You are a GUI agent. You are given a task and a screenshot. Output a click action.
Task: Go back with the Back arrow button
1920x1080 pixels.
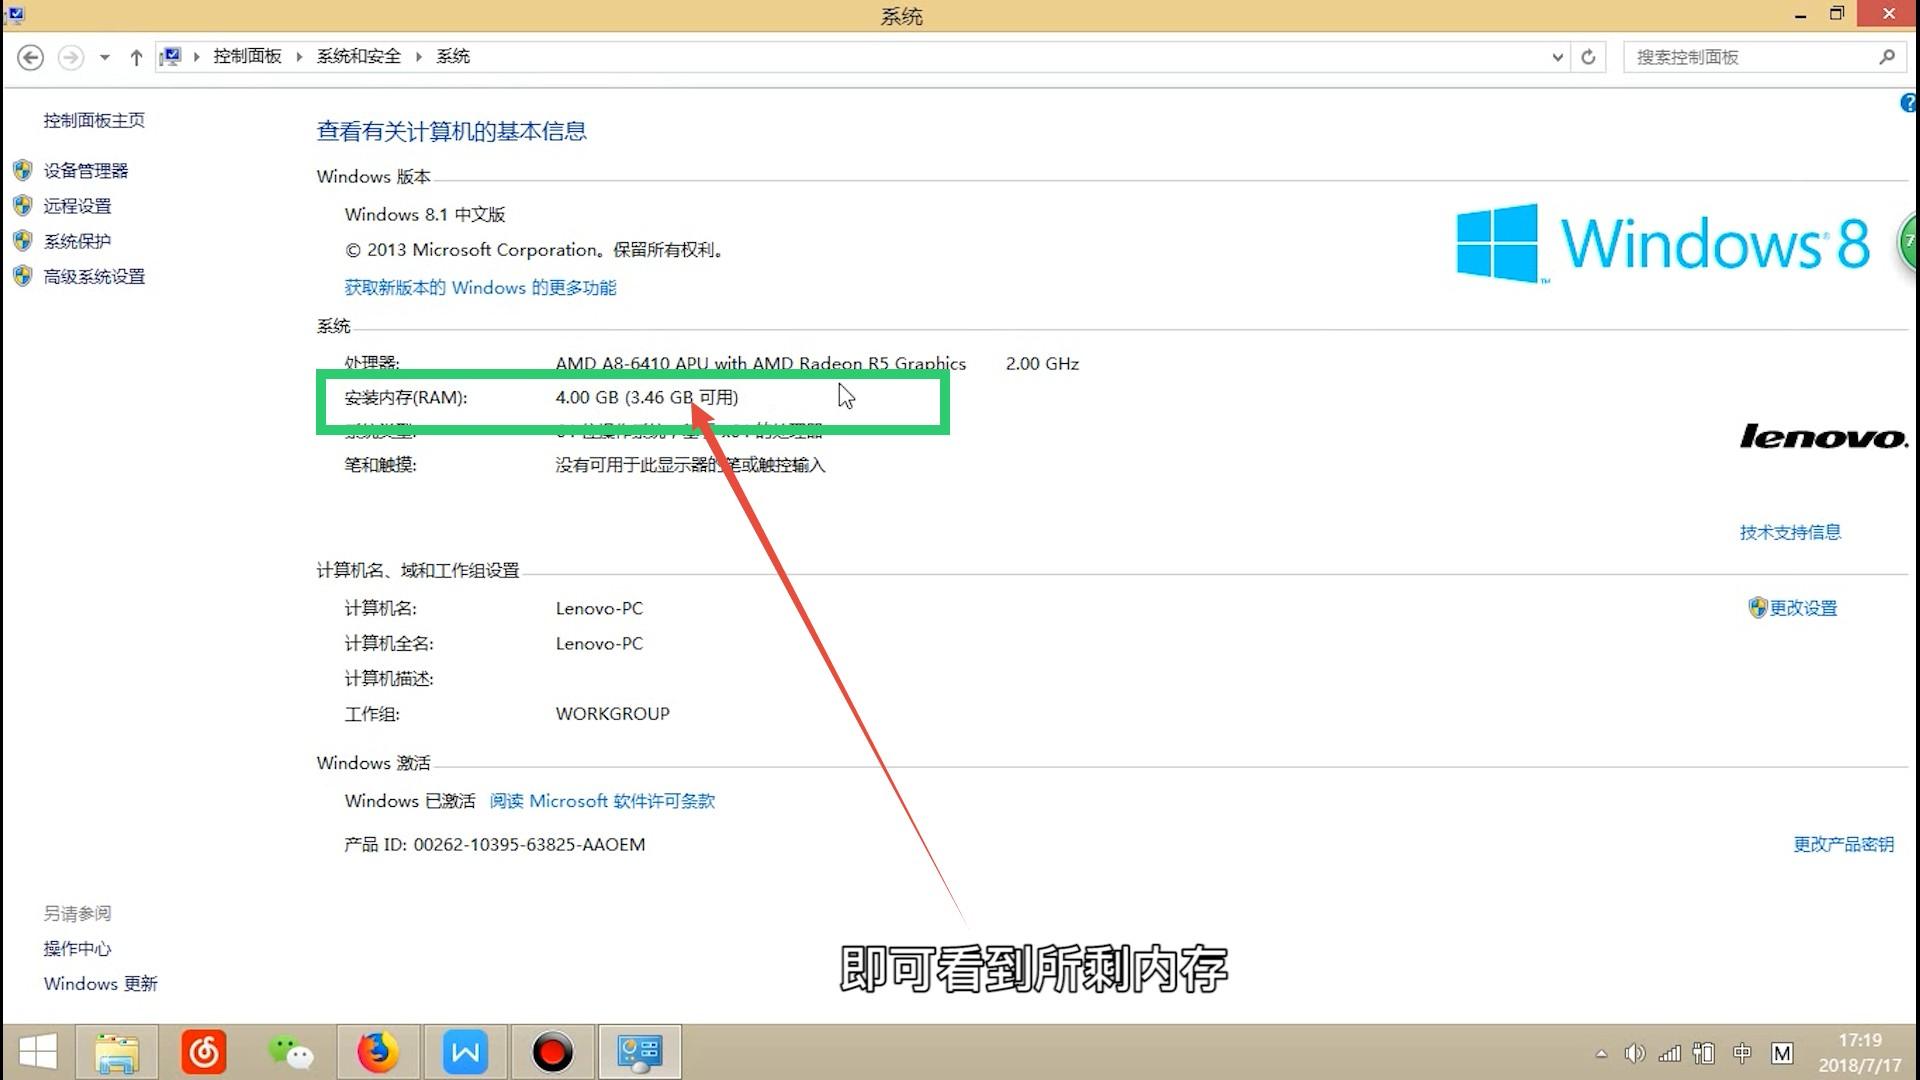pyautogui.click(x=31, y=57)
